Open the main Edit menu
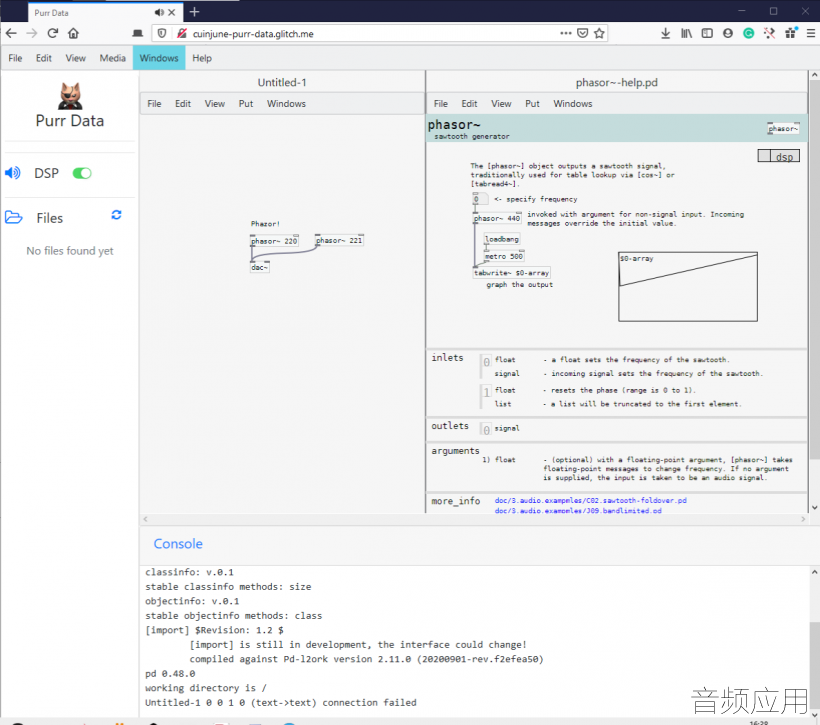This screenshot has height=725, width=820. coord(43,58)
